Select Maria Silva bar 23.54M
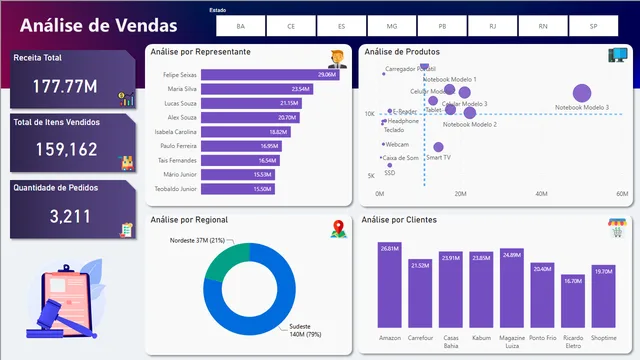Image resolution: width=640 pixels, height=360 pixels. 257,89
